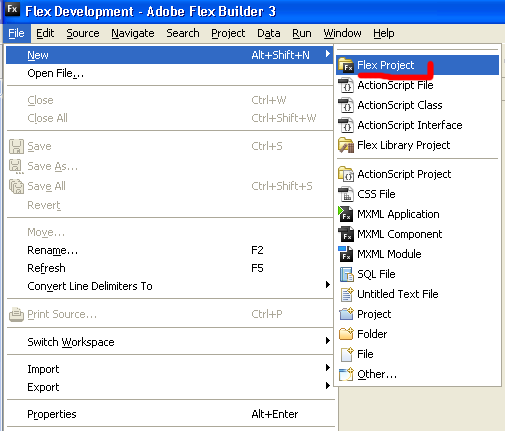Viewport: 505px width, 431px height.
Task: Select the Move... menu entry
Action: (169, 232)
